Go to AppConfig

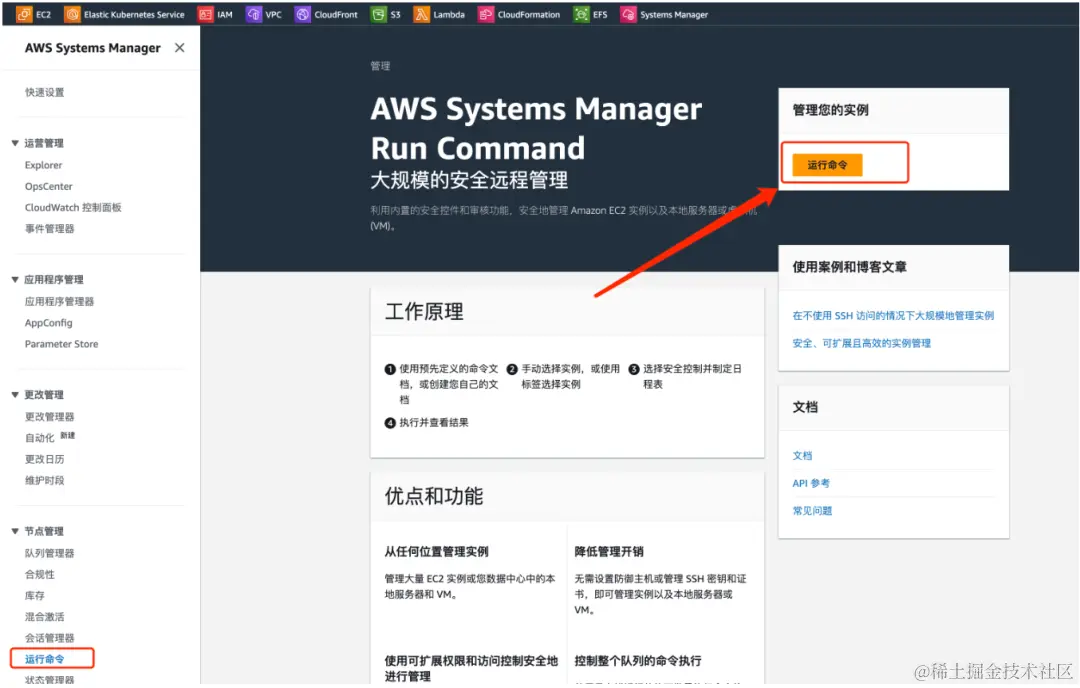point(48,323)
